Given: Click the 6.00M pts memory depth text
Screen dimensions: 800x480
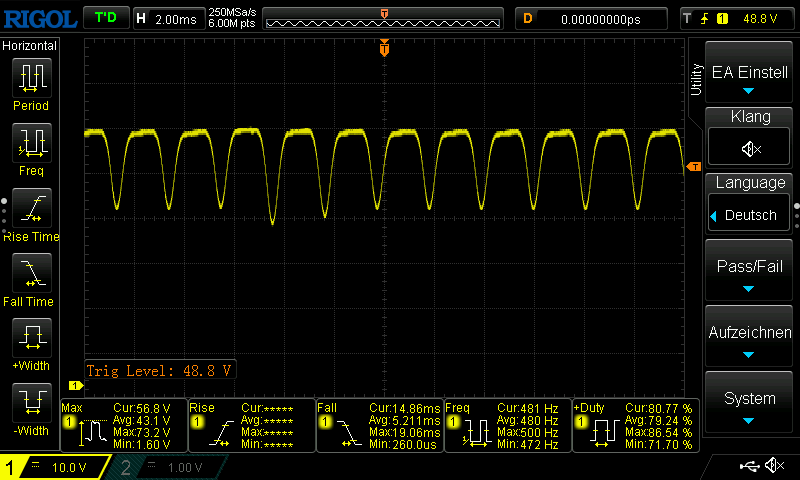Looking at the screenshot, I should tap(232, 23).
